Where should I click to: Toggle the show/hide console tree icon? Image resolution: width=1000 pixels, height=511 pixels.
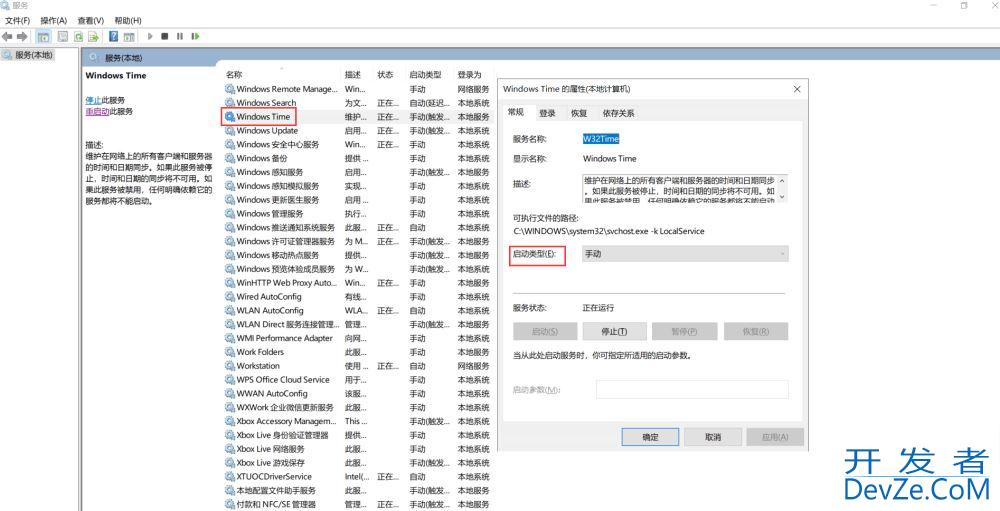[x=43, y=36]
